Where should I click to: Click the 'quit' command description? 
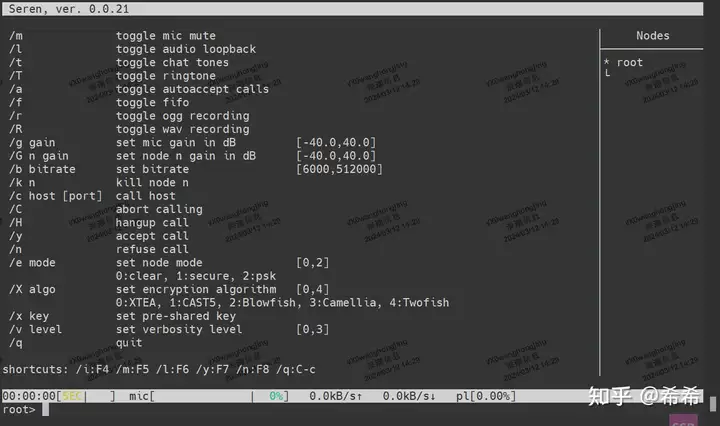[x=129, y=343]
